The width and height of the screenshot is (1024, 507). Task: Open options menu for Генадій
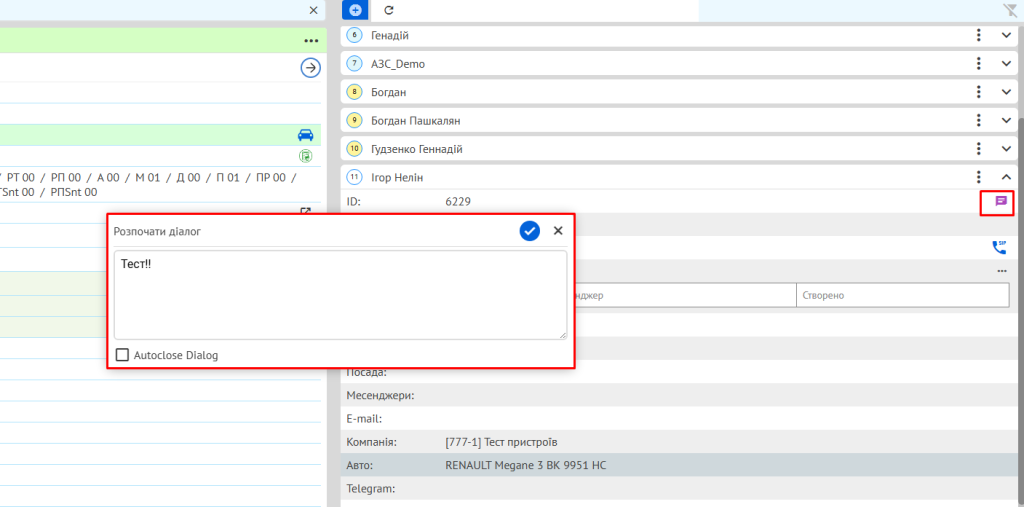click(x=978, y=35)
